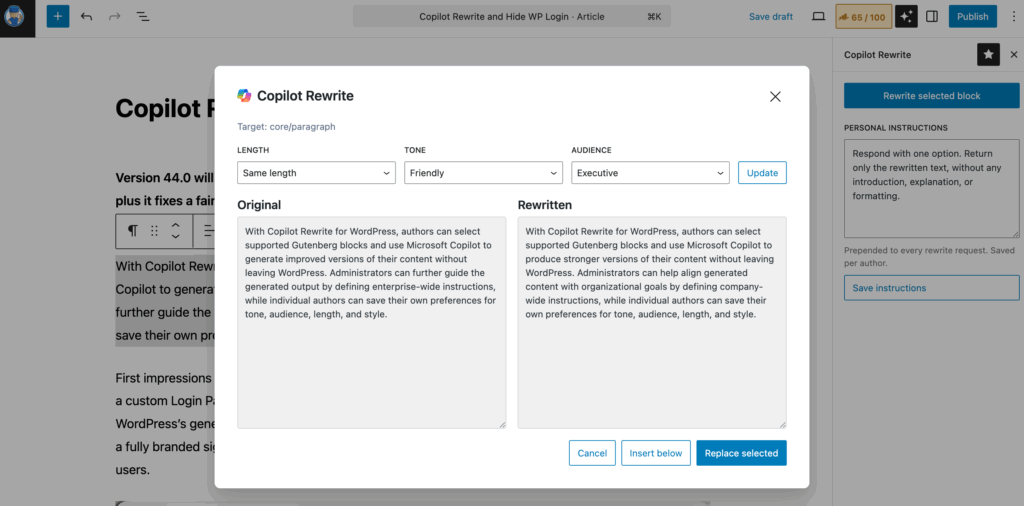Click the 'Target: core/paragraph' label
1024x506 pixels.
pyautogui.click(x=286, y=127)
